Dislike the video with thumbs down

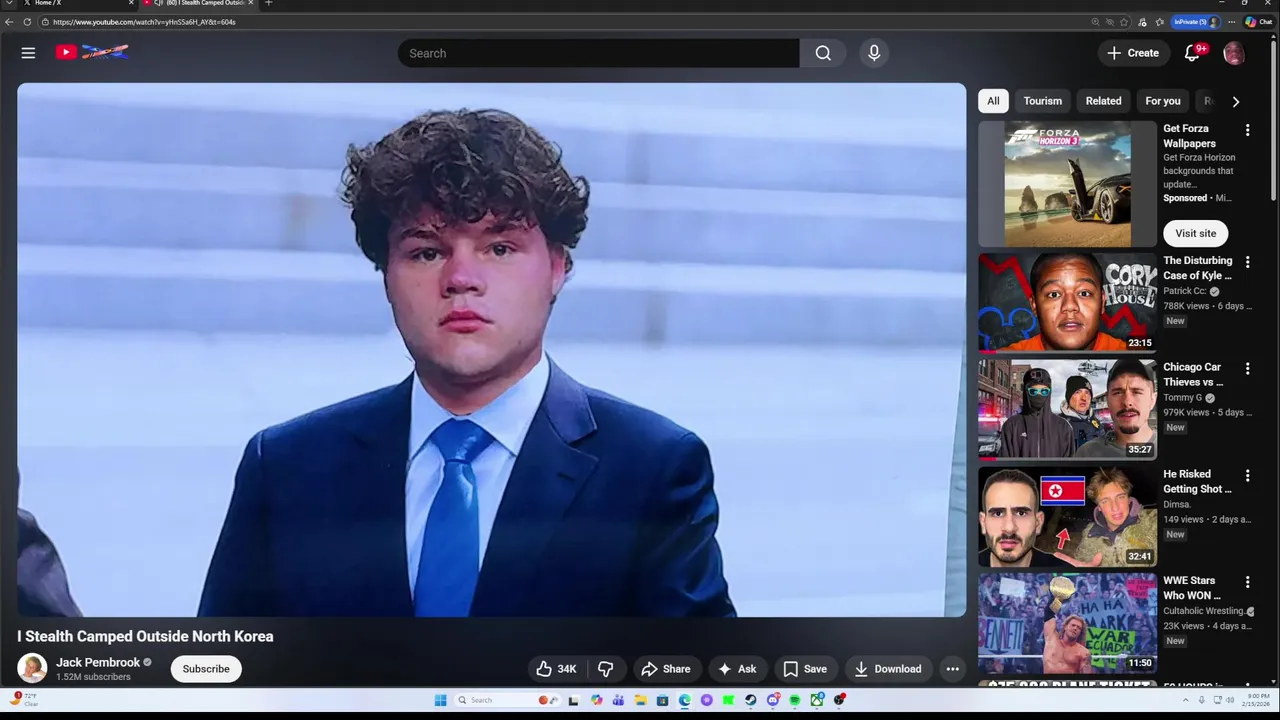click(606, 669)
